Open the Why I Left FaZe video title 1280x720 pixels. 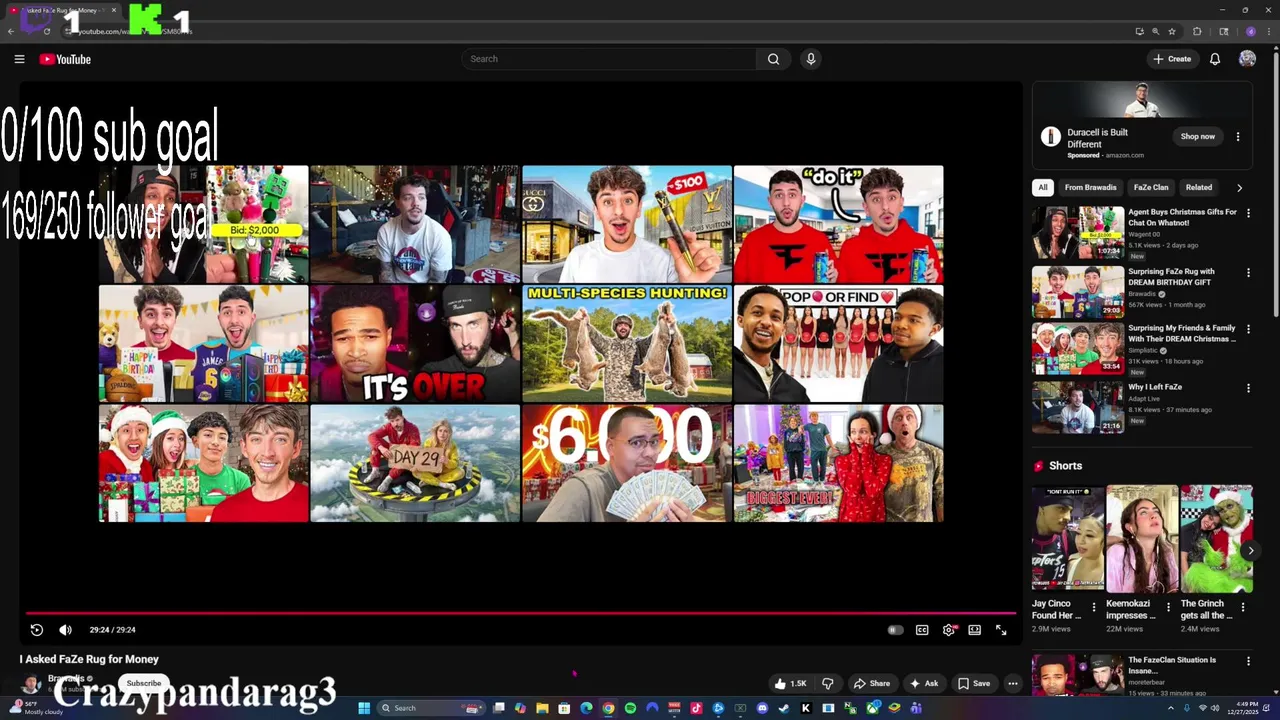[x=1155, y=387]
